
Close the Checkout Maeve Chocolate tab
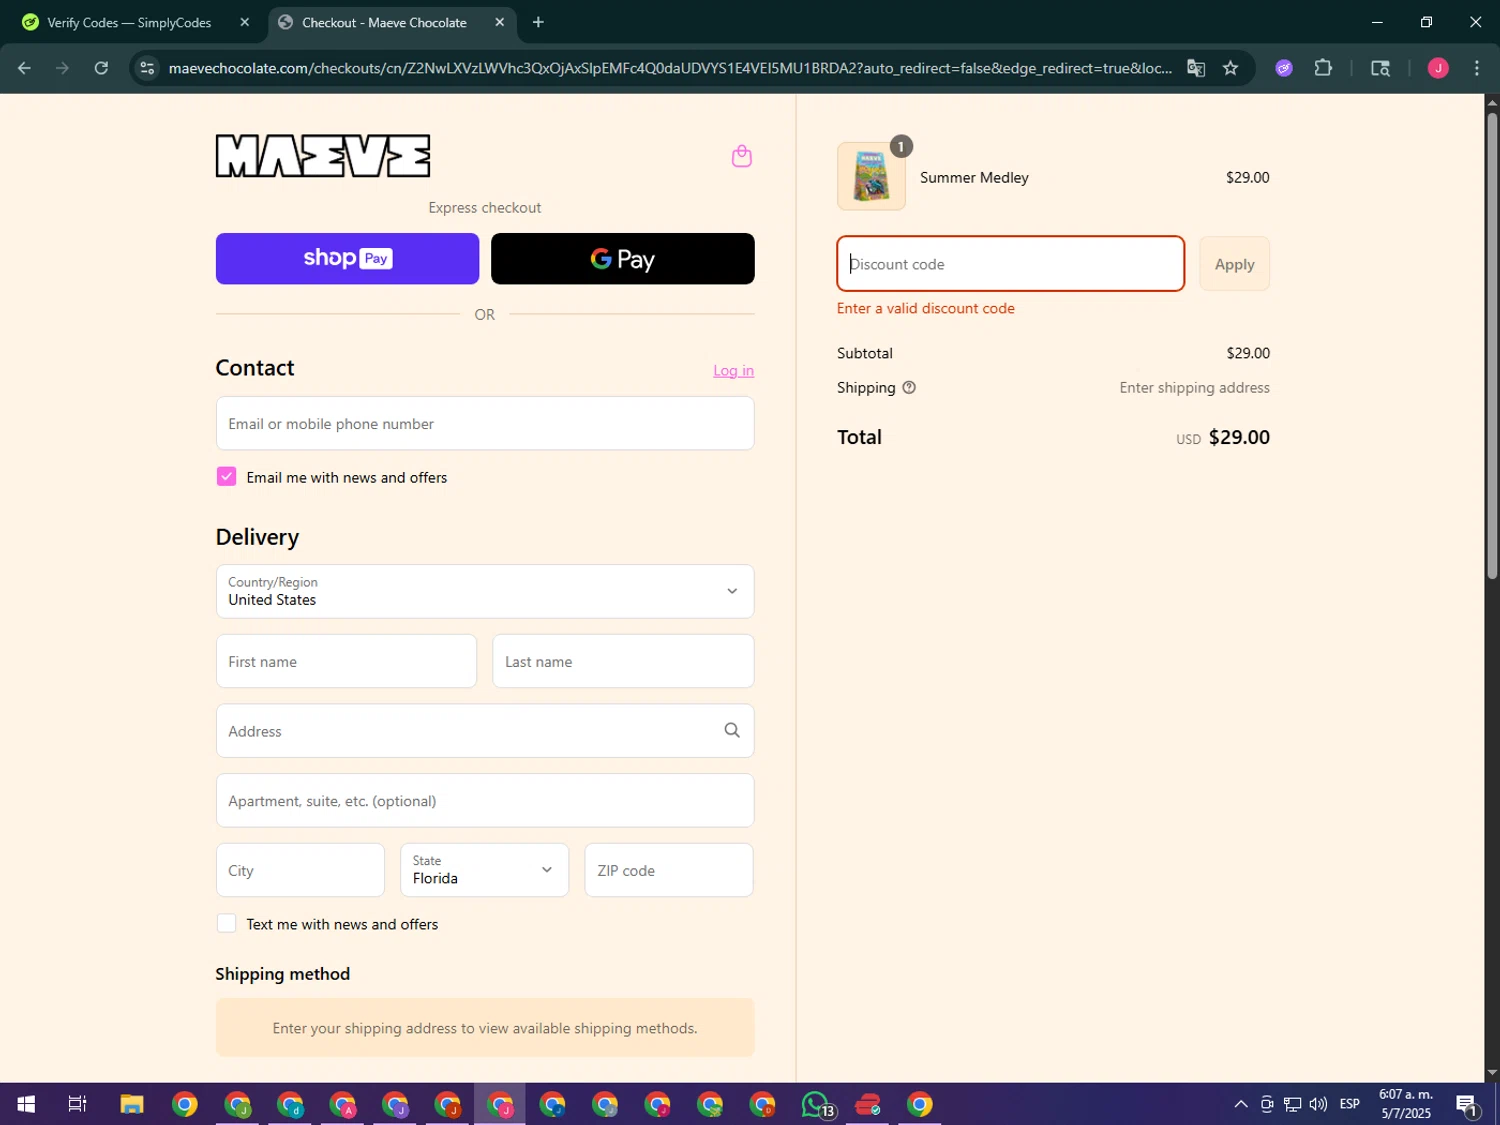499,22
